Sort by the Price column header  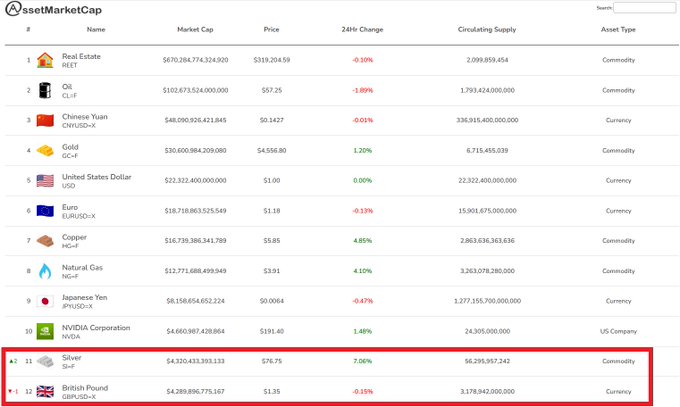(x=271, y=30)
